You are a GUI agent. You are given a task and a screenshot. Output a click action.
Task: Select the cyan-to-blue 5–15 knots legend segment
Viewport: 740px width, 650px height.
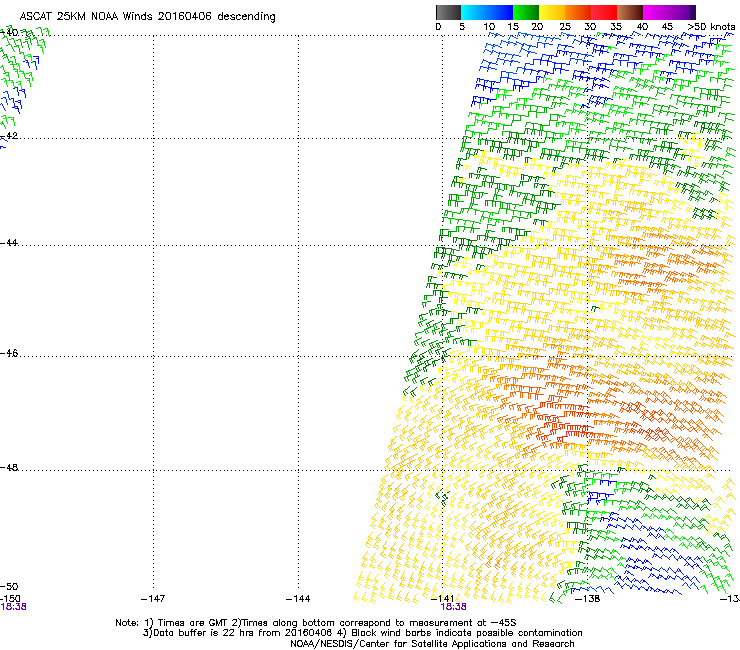487,12
